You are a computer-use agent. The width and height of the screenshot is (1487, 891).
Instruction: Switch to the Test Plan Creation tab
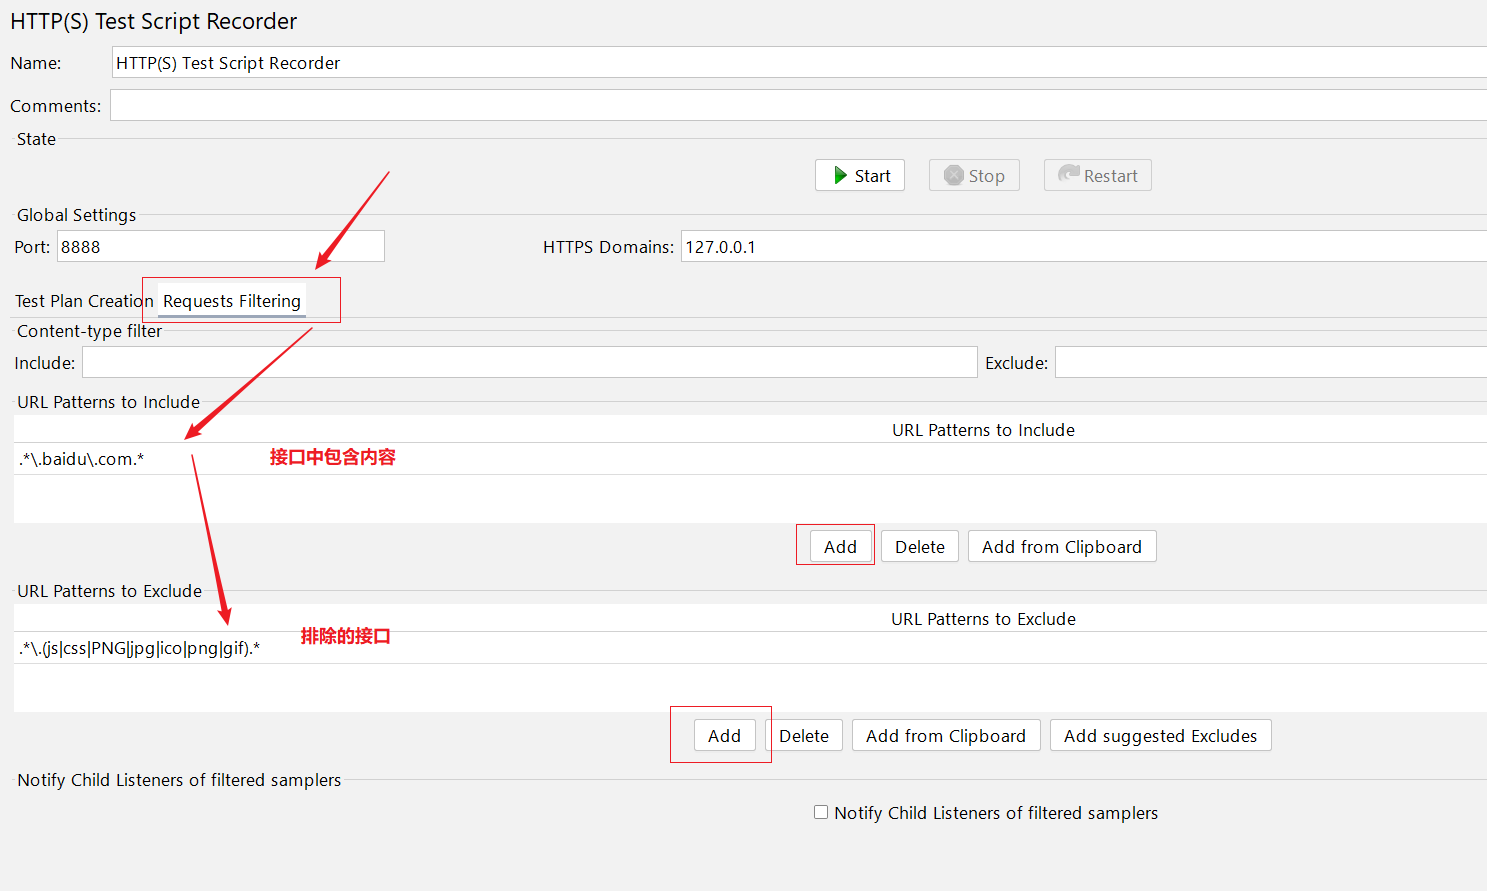pos(84,301)
